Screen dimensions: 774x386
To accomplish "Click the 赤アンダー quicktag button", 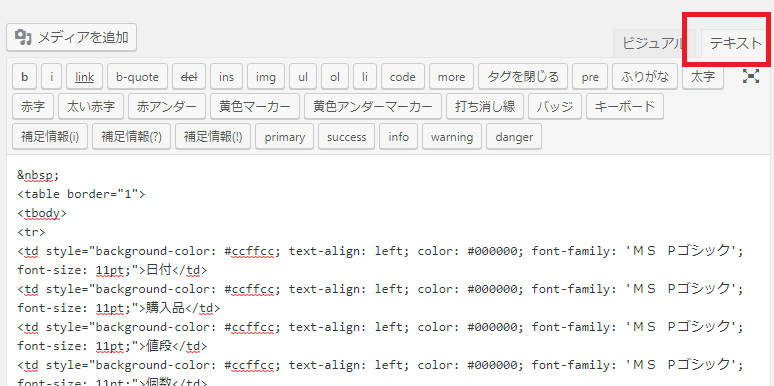I will tap(167, 107).
